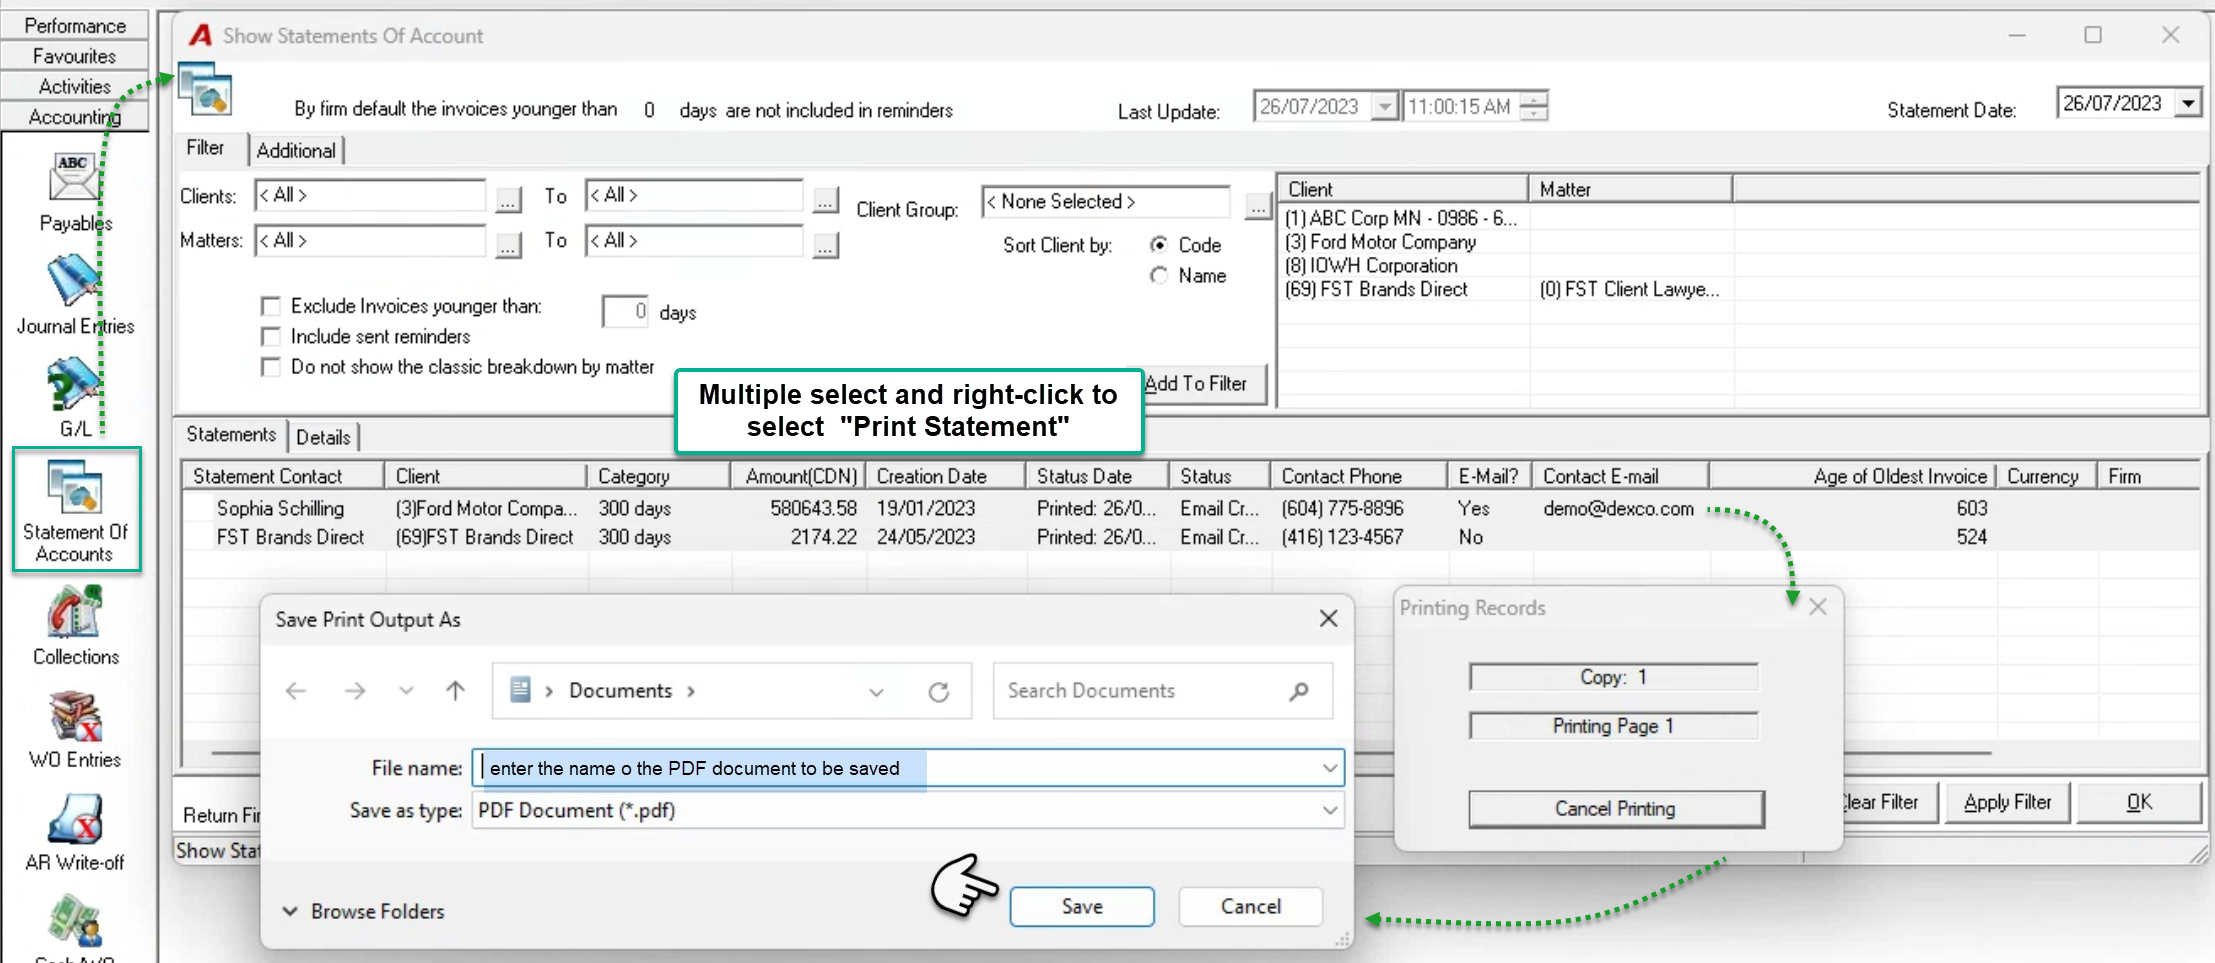Click Cancel in the save dialog

tap(1250, 906)
